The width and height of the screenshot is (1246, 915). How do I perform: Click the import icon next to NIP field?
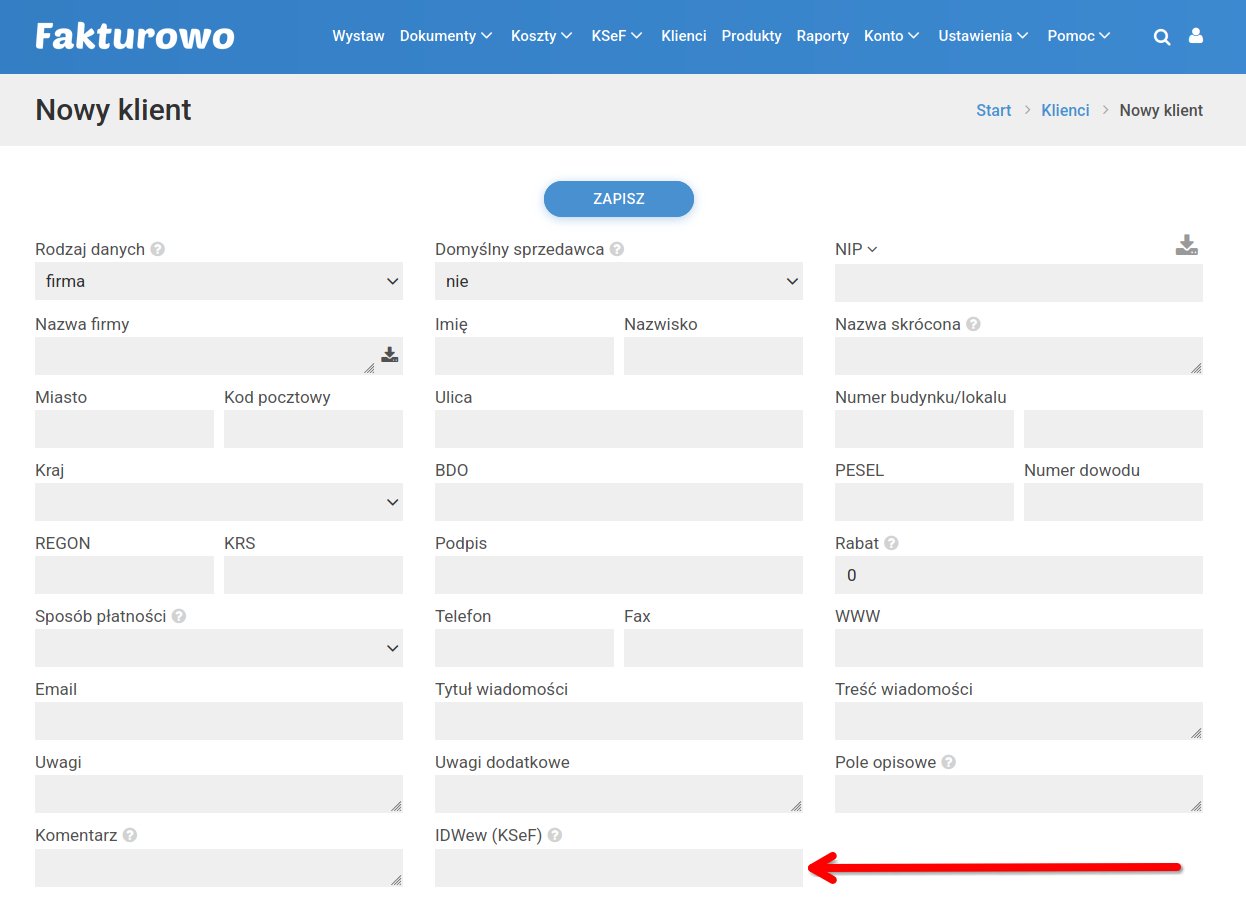[x=1186, y=243]
